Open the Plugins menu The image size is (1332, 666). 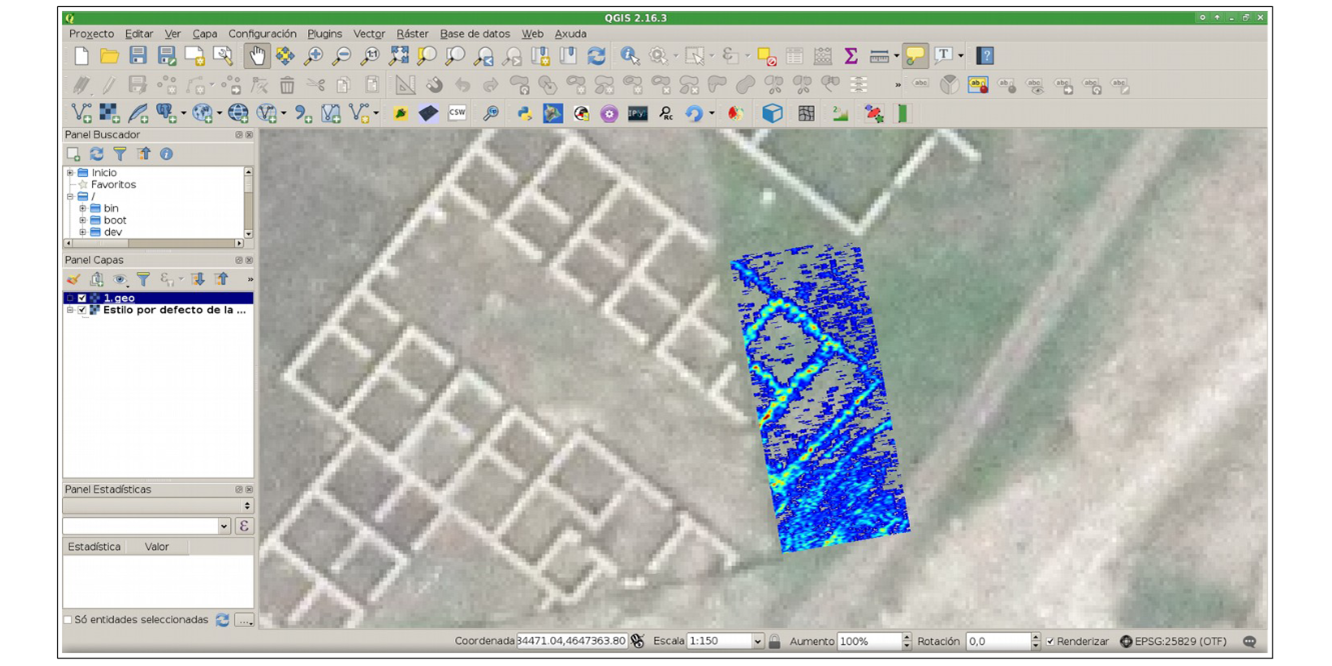click(324, 34)
